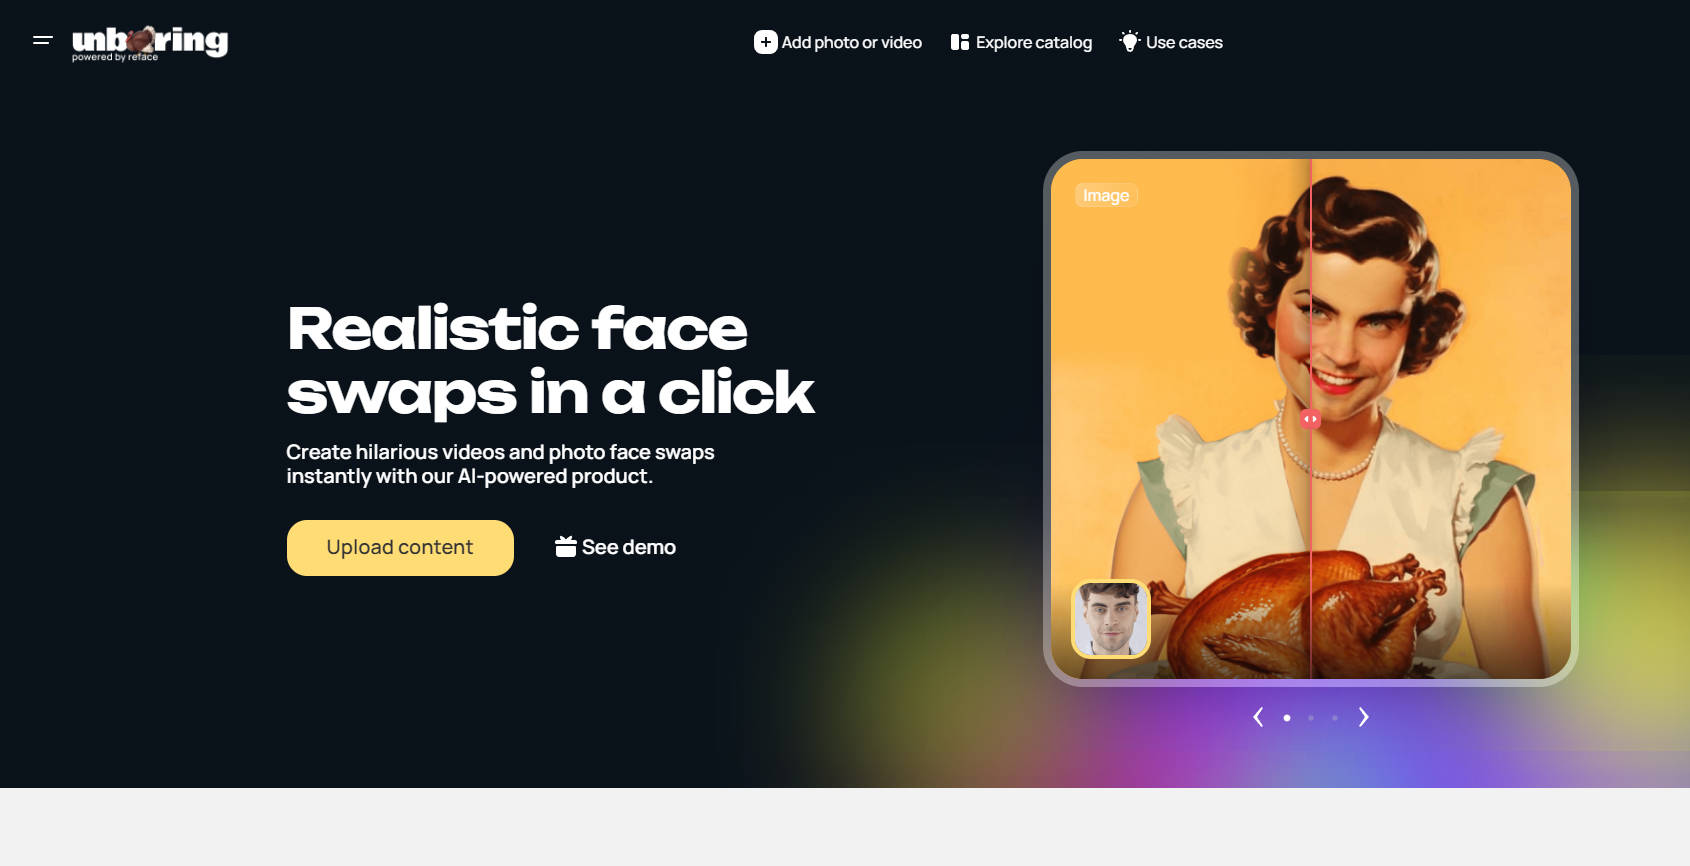Click the See demo clapperboard icon
Screen dimensions: 1690x866
point(566,547)
